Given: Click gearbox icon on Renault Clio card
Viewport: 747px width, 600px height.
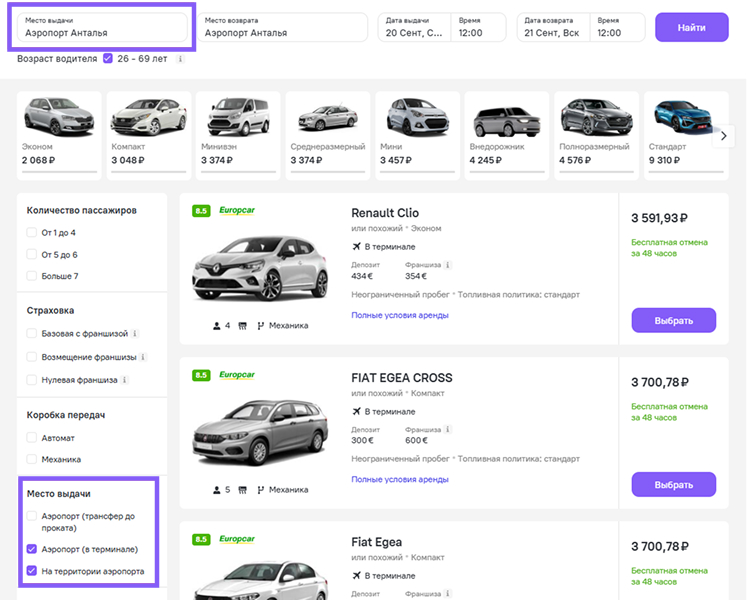Looking at the screenshot, I should [x=261, y=326].
